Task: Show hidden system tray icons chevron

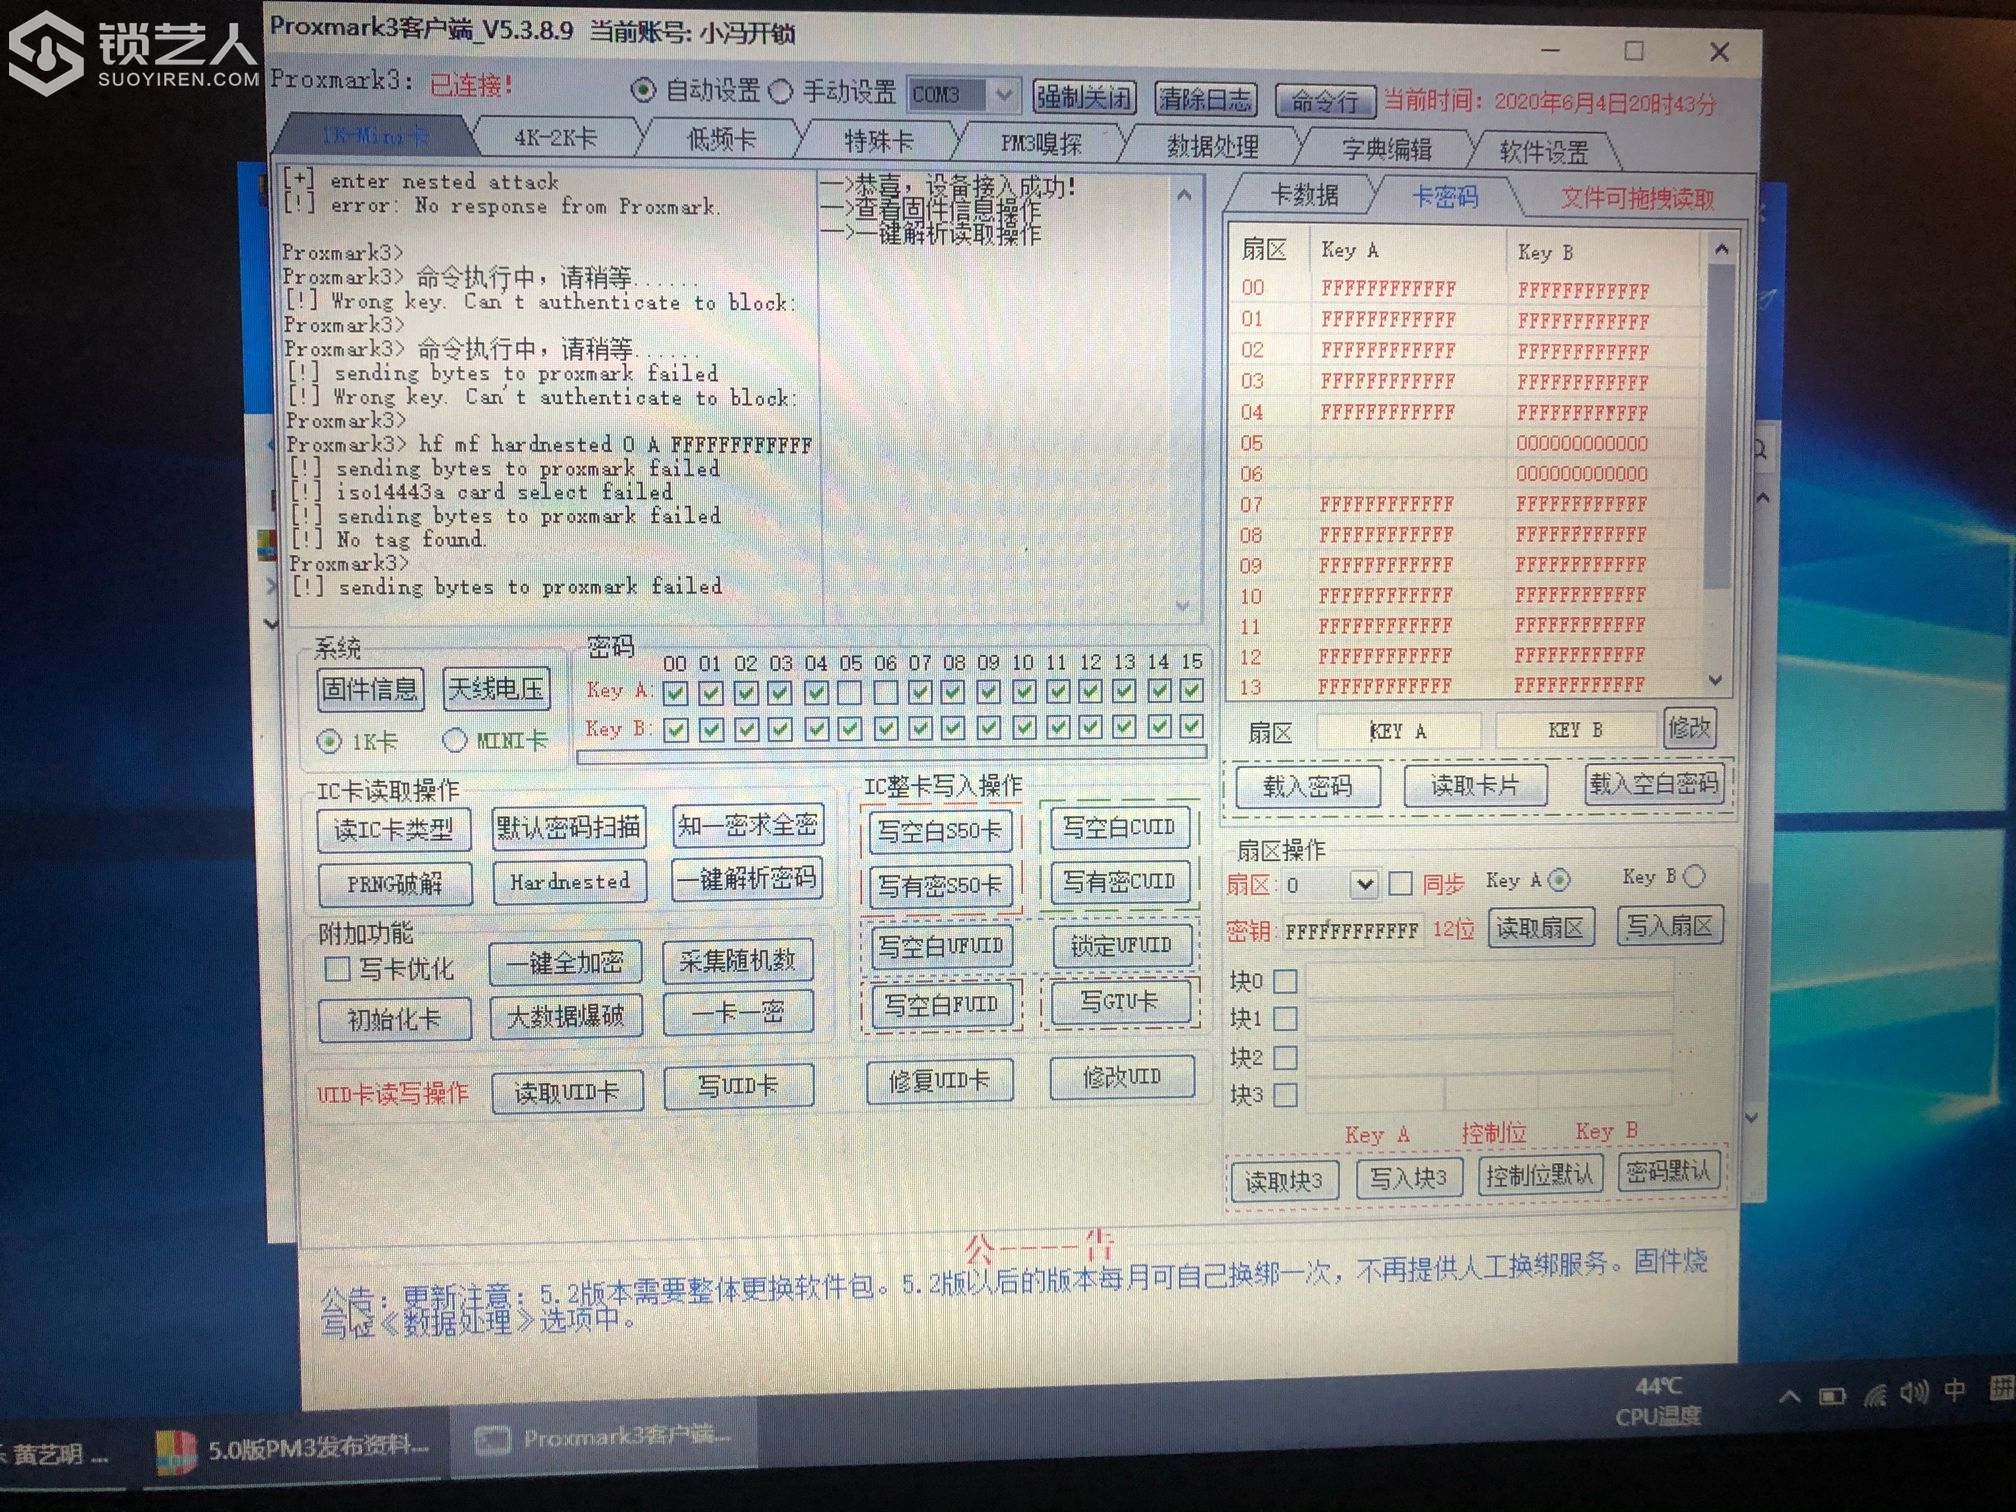Action: coord(1789,1396)
